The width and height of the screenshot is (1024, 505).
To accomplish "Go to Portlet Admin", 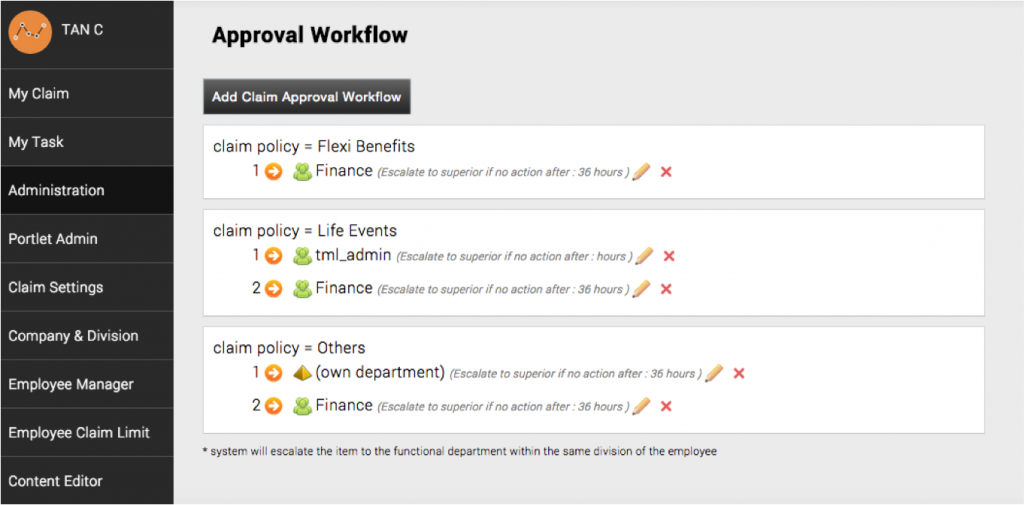I will [87, 238].
